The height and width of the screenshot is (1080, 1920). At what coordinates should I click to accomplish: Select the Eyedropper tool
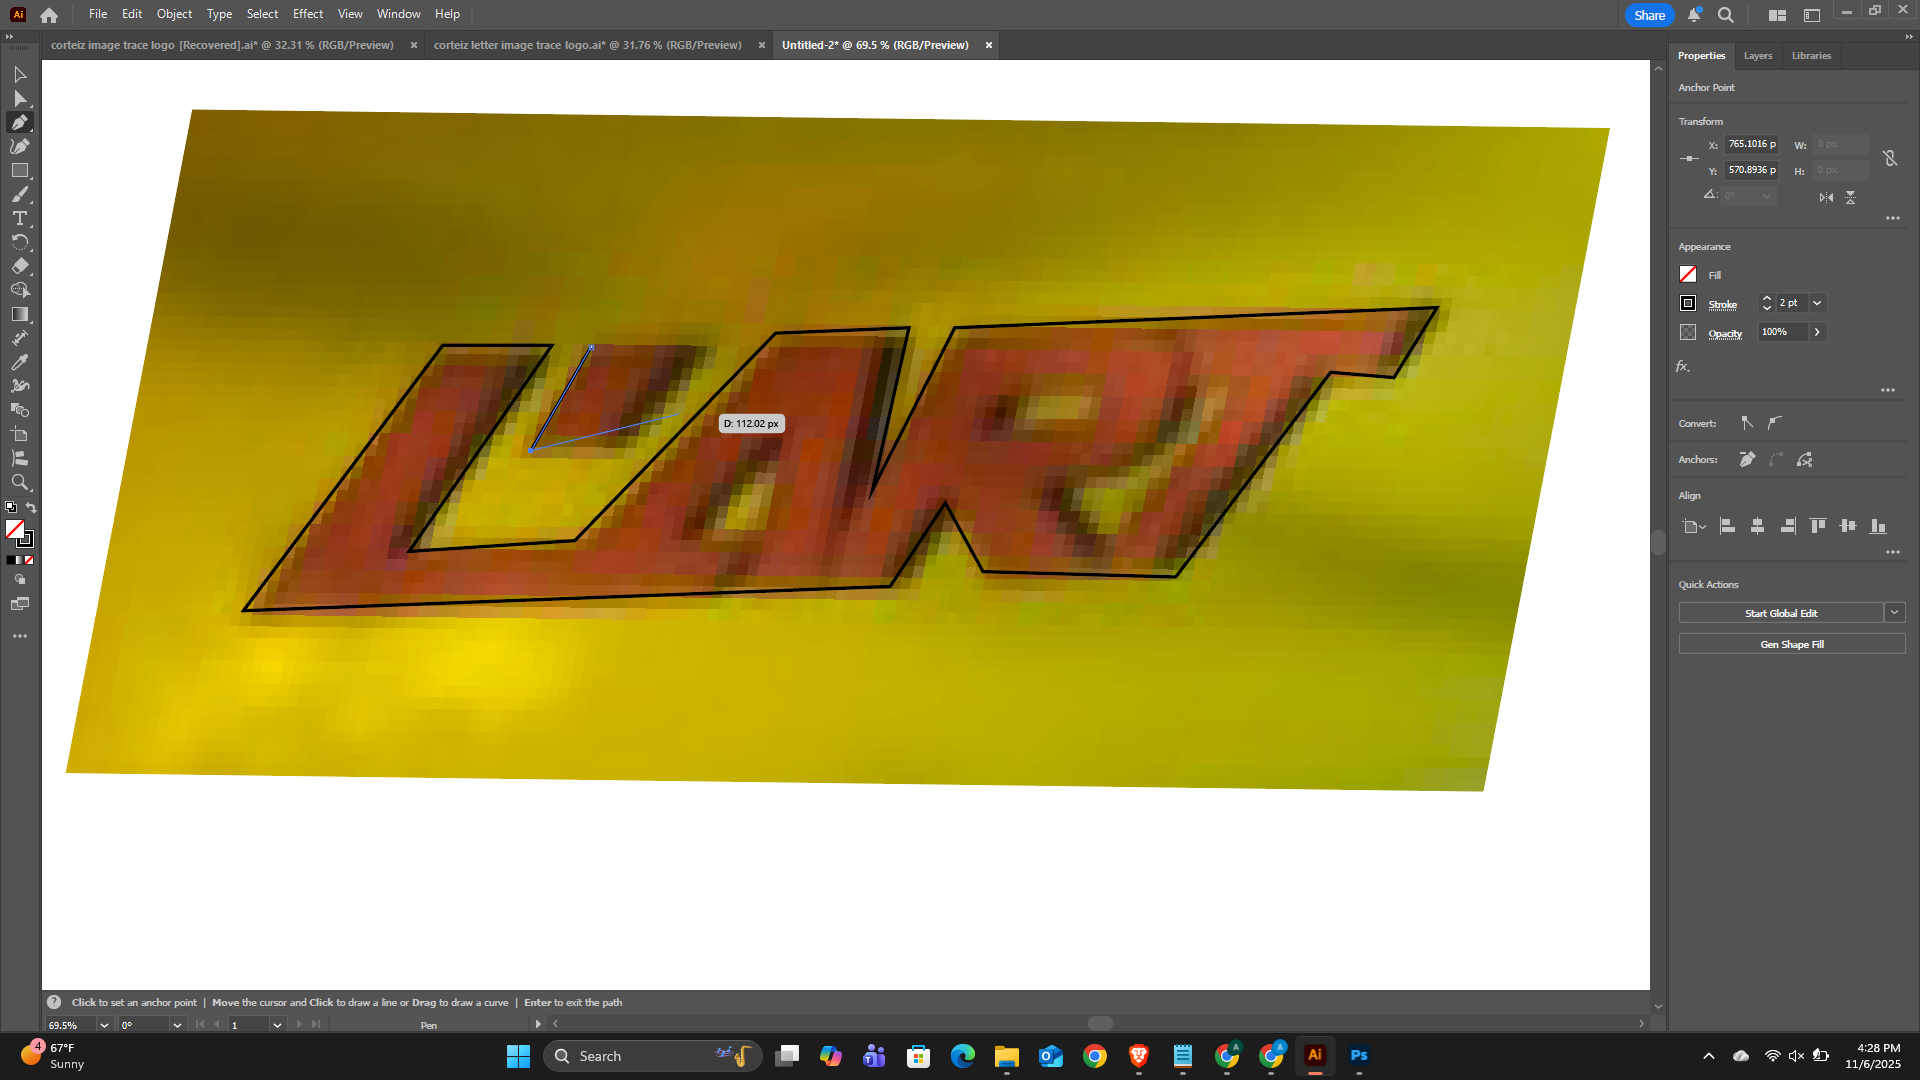(x=20, y=362)
